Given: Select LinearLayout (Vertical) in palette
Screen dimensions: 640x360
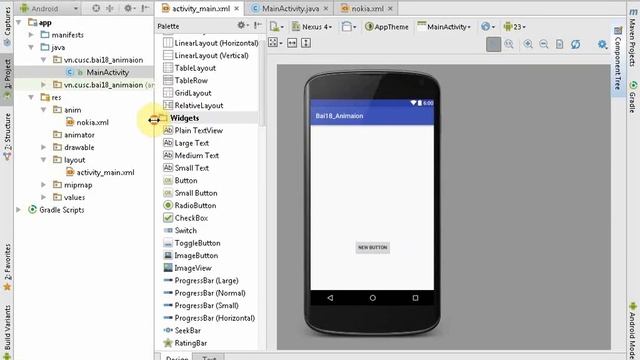Looking at the screenshot, I should point(206,56).
